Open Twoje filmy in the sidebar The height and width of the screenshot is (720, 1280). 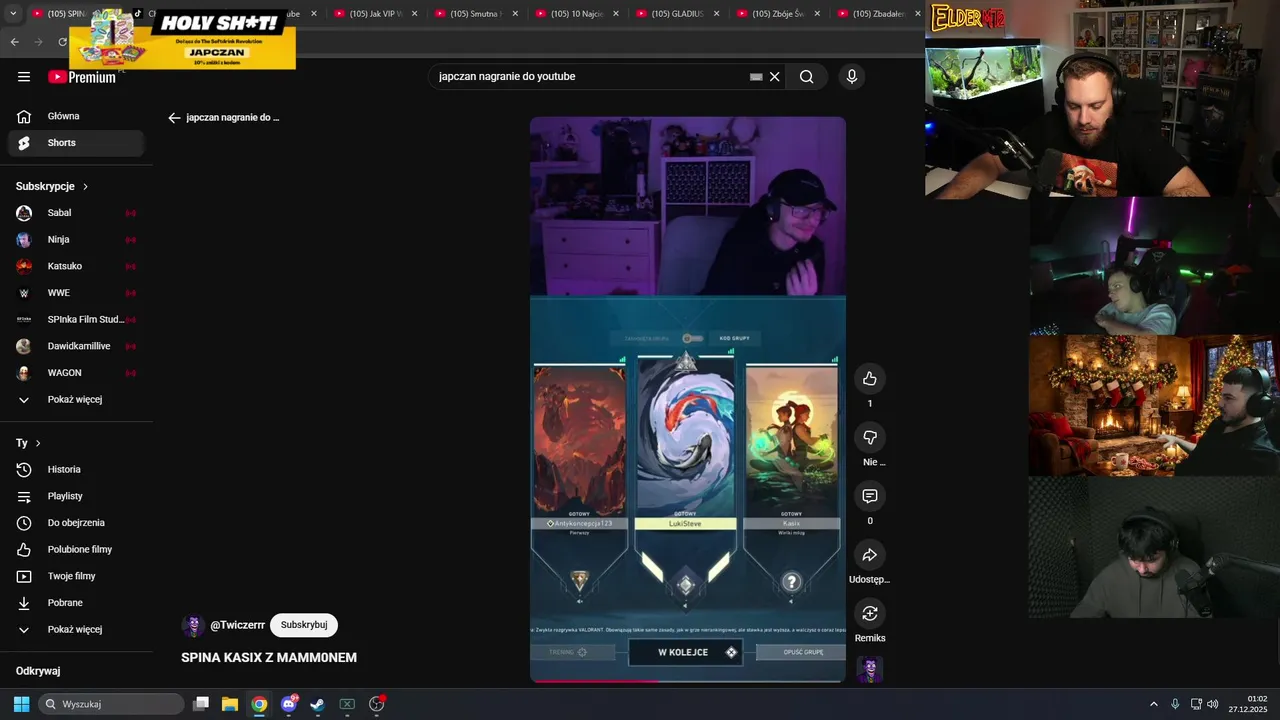click(x=76, y=576)
